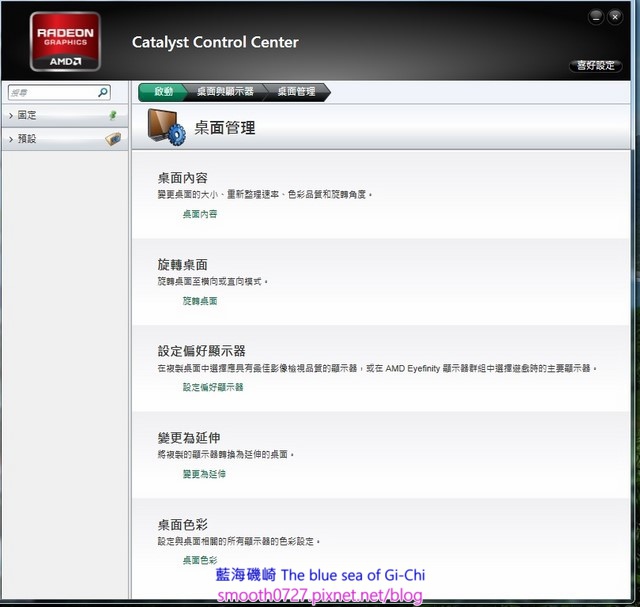Open the 喜好設定 preferences button

coord(596,65)
